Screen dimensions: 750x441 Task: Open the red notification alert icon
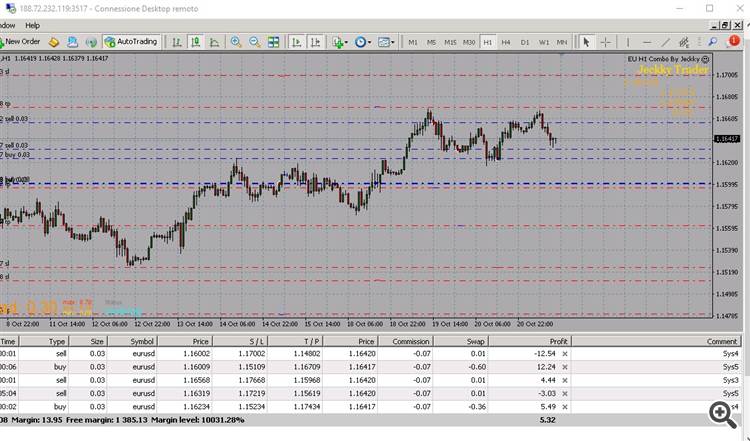(733, 42)
